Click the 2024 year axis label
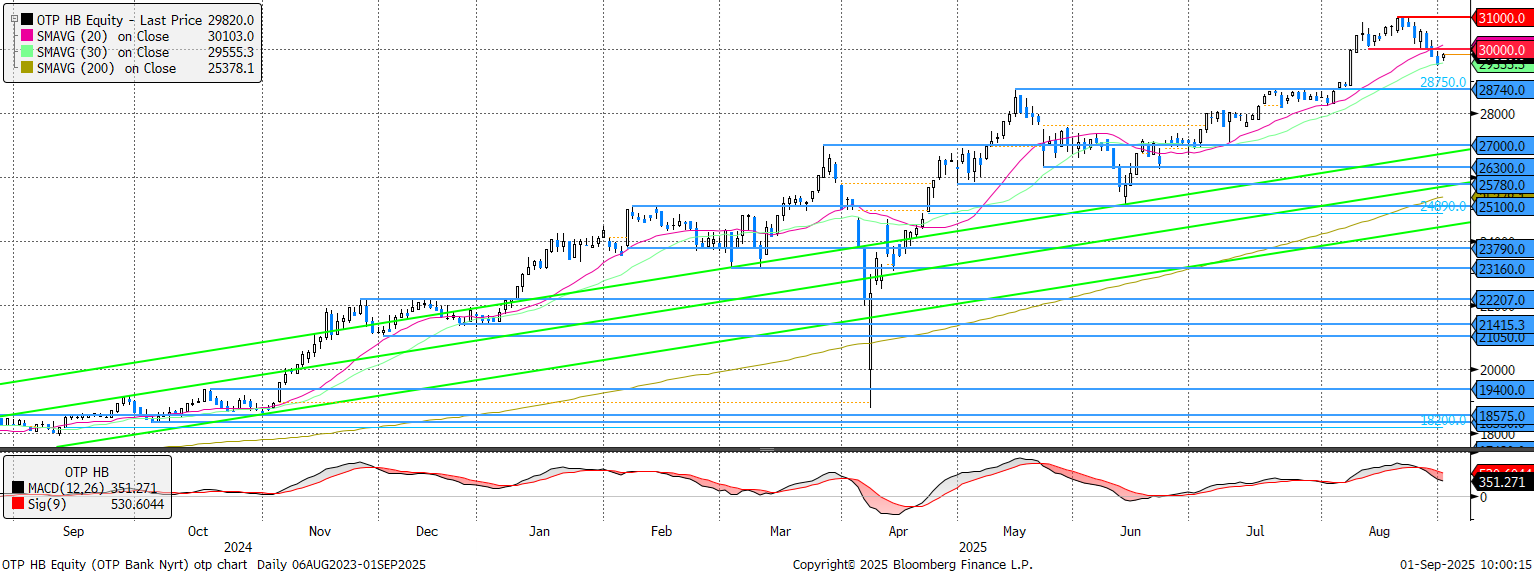Image resolution: width=1534 pixels, height=573 pixels. tap(239, 548)
